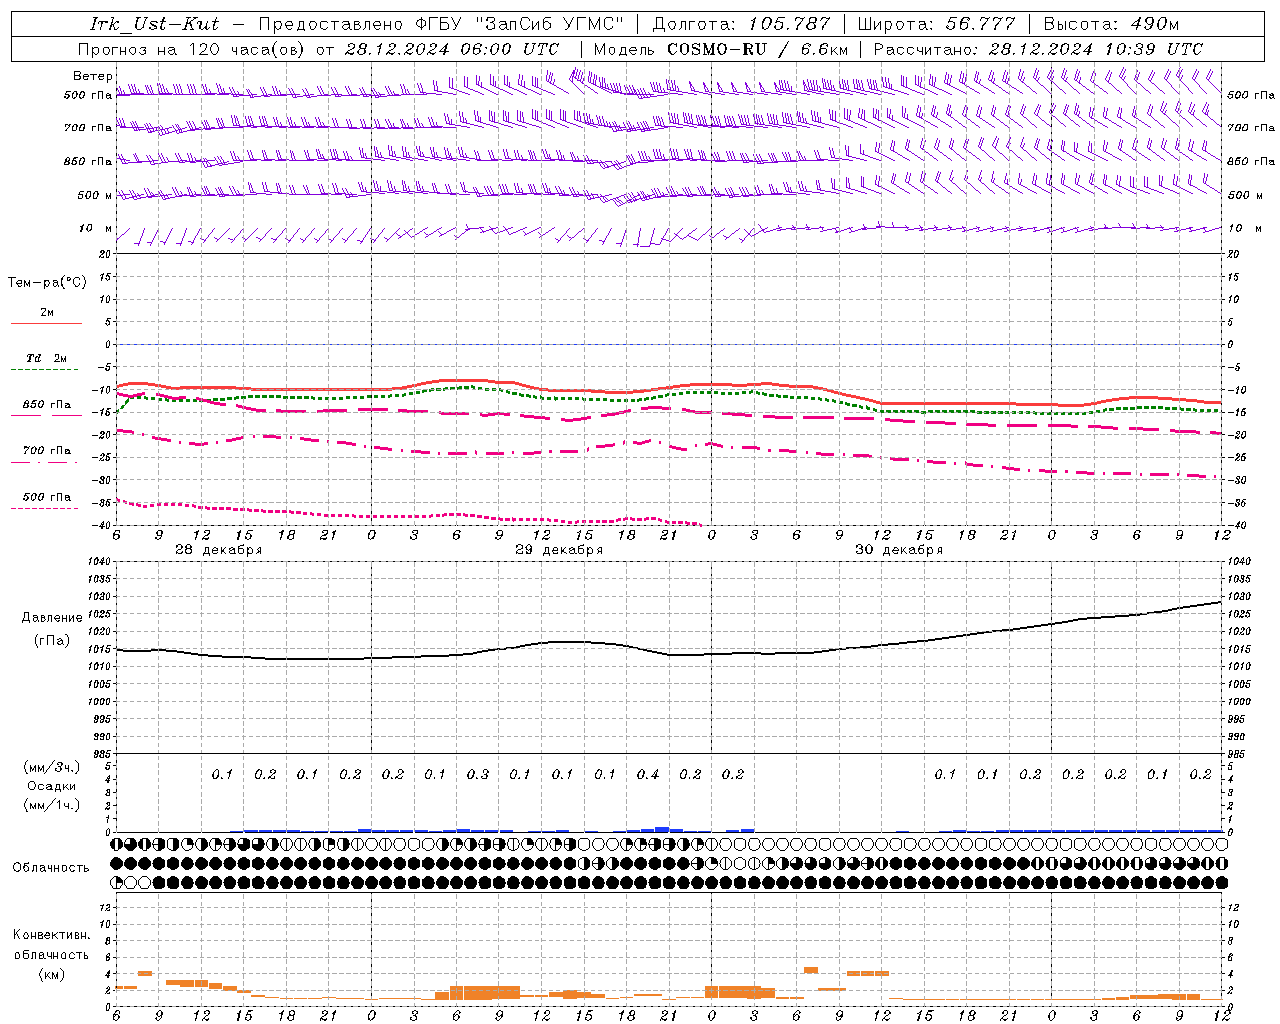Select the "Td 2м" dew point legend entry
Viewport: 1280px width, 1024px height.
point(46,358)
